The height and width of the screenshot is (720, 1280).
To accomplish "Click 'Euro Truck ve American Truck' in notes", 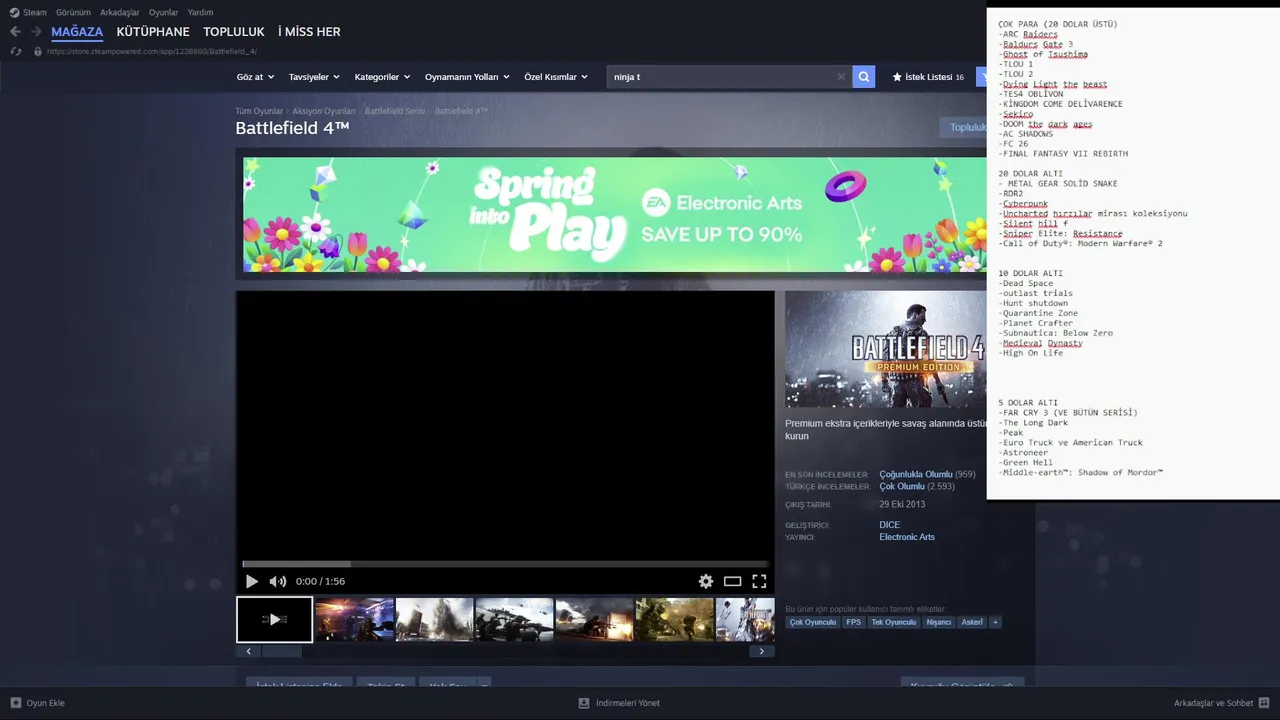I will [x=1071, y=443].
